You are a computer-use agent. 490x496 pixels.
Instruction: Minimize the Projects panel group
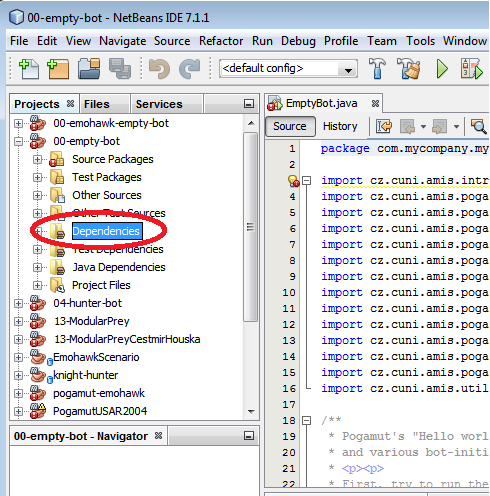[x=249, y=104]
